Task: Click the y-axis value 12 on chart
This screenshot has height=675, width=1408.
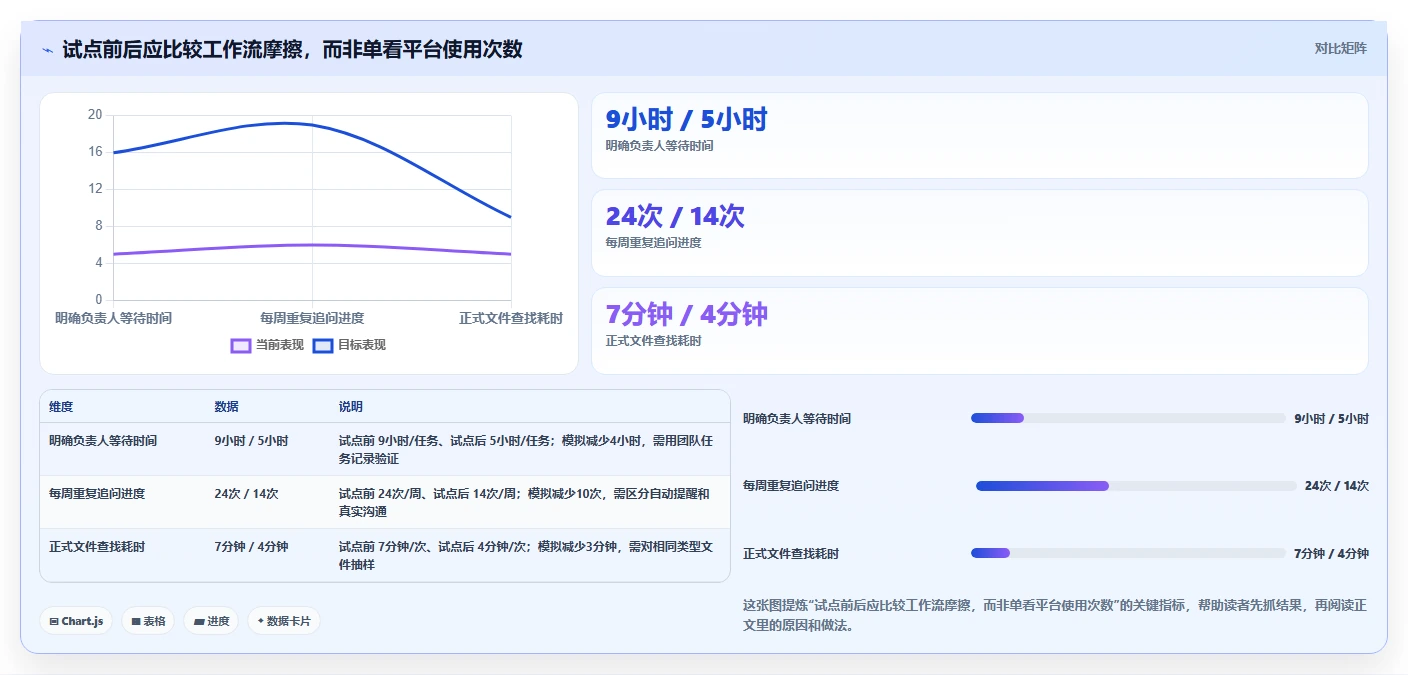Action: click(95, 189)
